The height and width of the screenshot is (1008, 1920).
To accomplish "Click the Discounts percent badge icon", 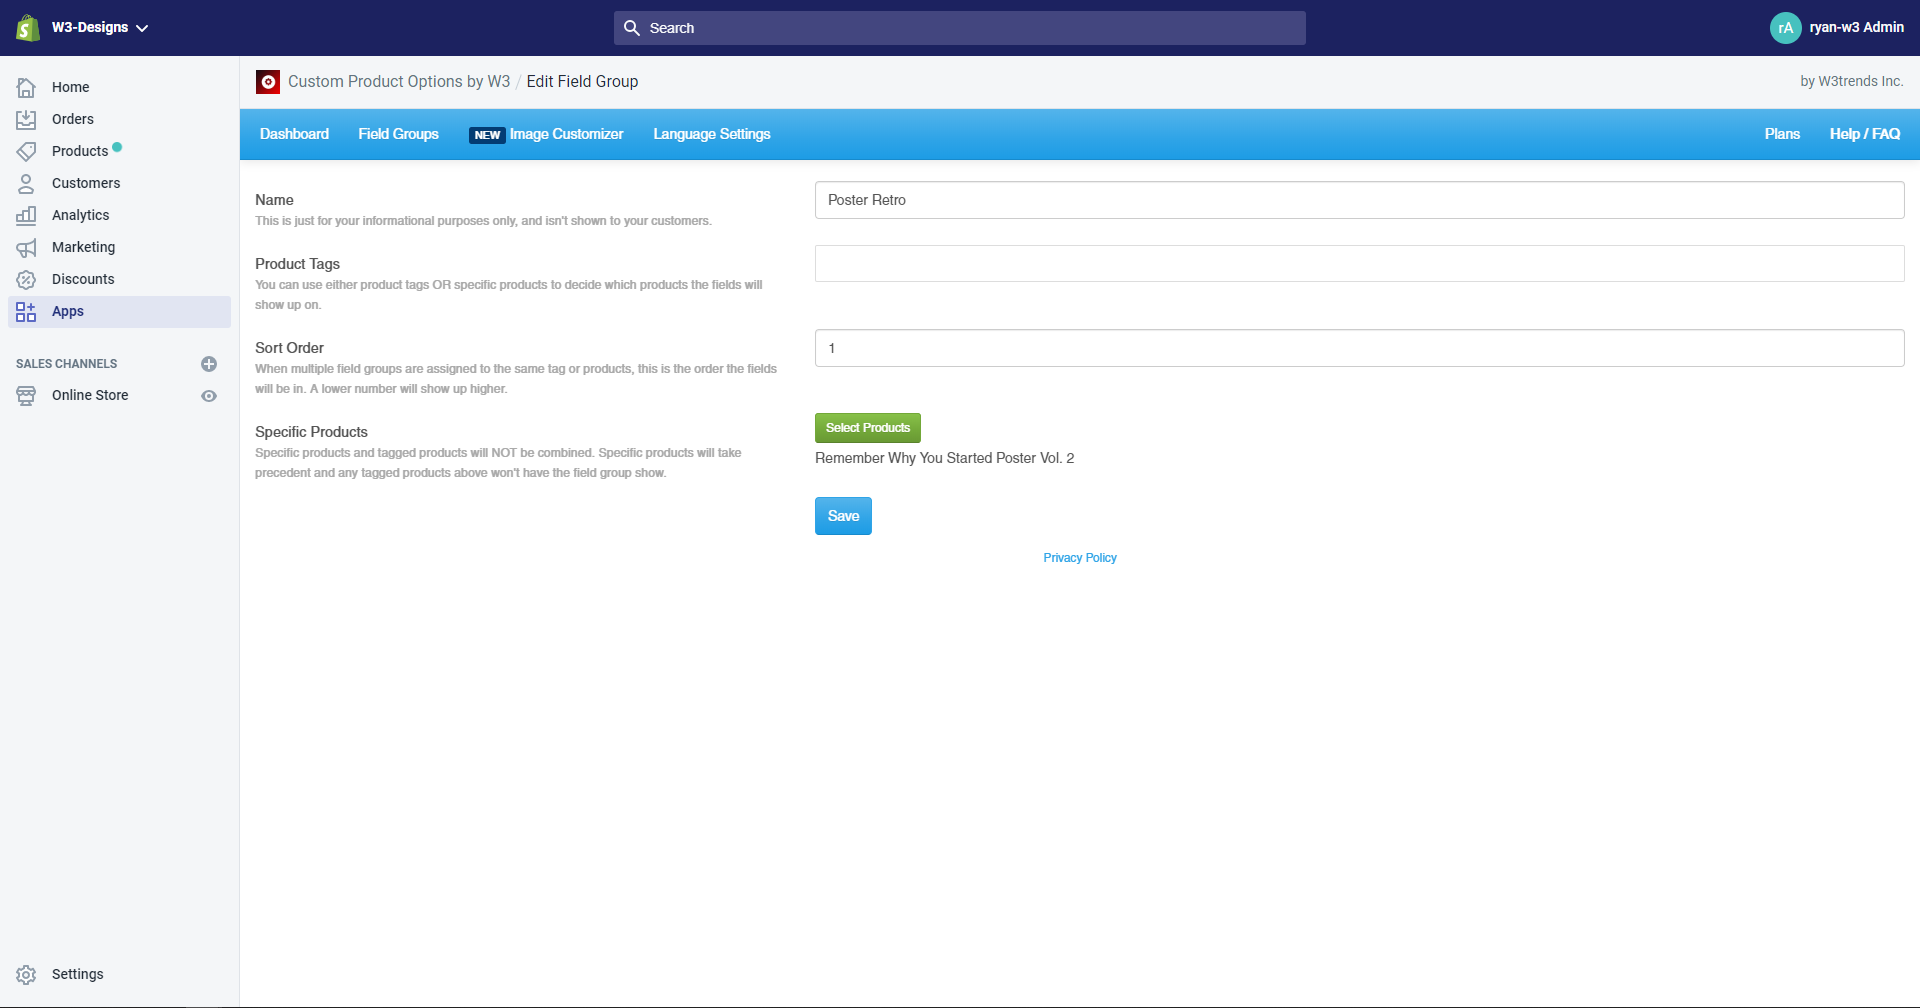I will (x=26, y=279).
